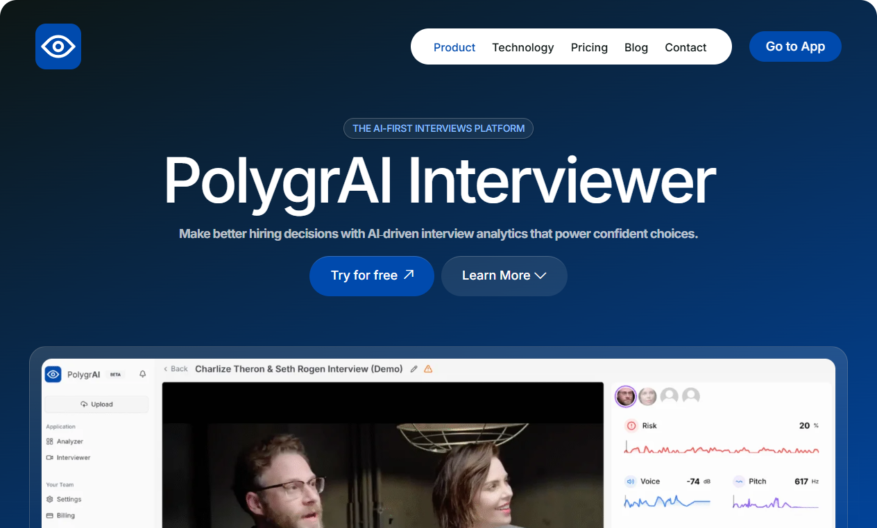Click the blue Voice waveform graph
The image size is (877, 528).
point(667,502)
